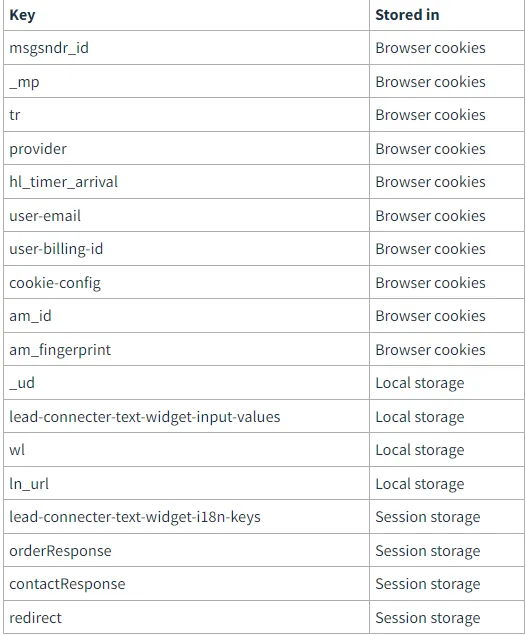Click the contactResponse key
526x635 pixels.
point(67,584)
